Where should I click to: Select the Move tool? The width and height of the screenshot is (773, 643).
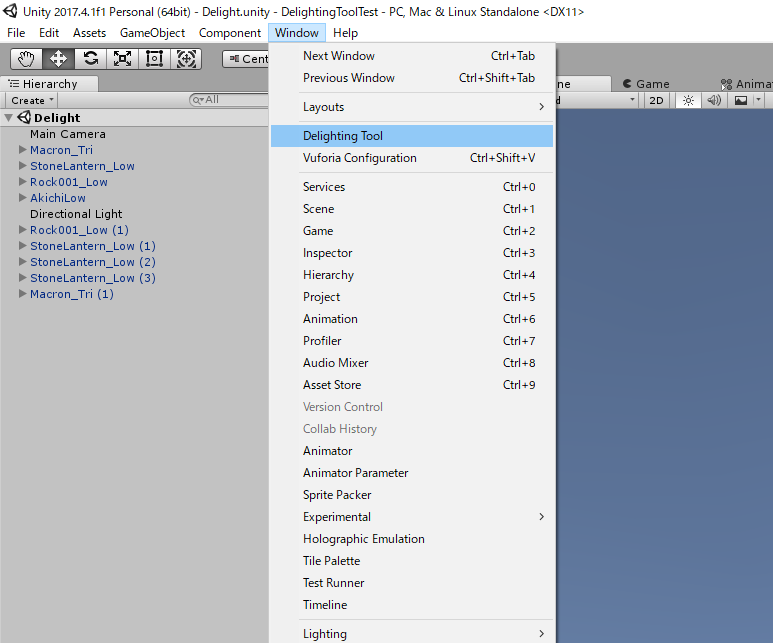[58, 59]
